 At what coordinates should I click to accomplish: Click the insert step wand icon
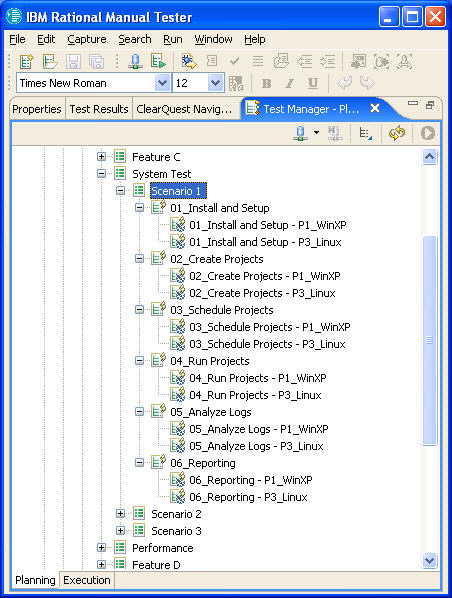189,61
